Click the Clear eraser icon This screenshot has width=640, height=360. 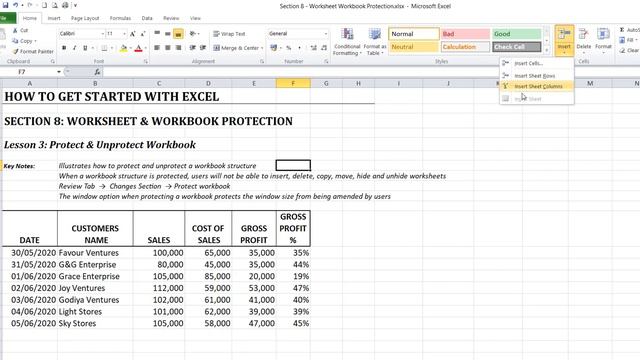(622, 50)
